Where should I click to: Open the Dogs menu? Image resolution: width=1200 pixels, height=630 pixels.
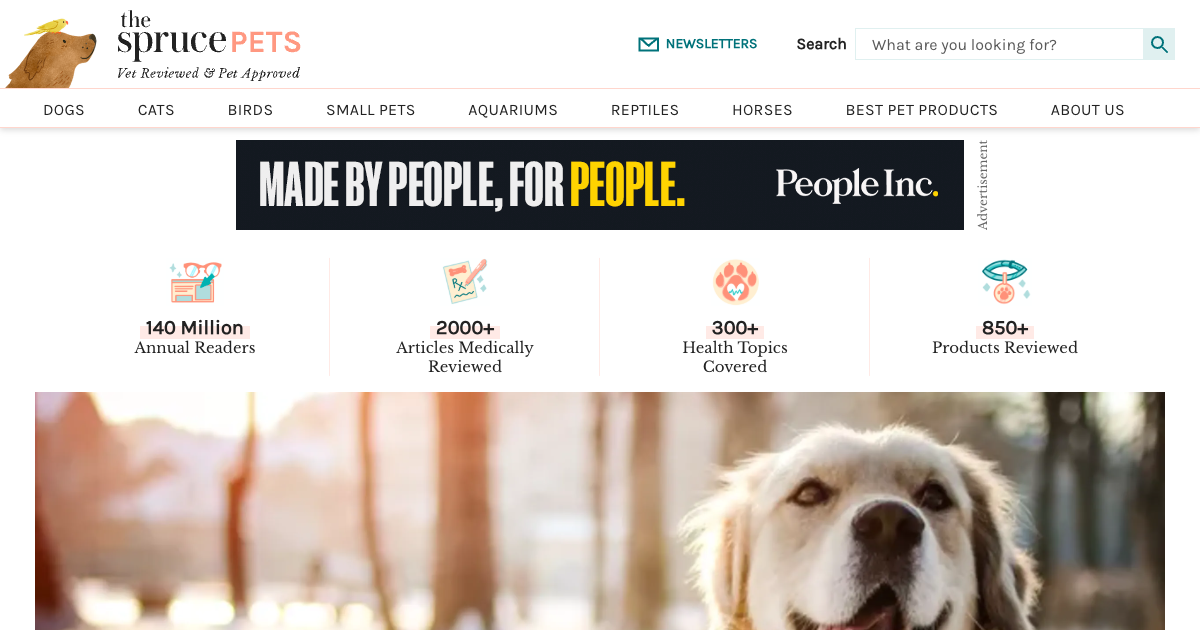(64, 110)
